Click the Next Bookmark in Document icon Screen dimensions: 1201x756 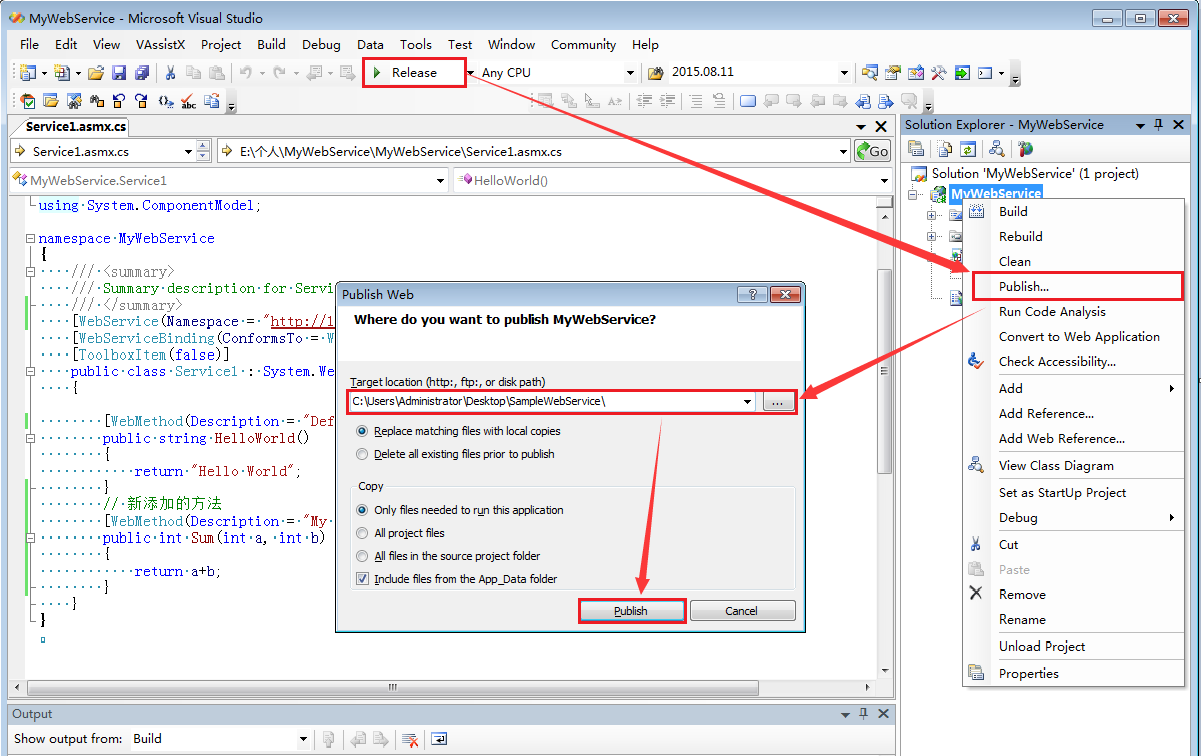click(x=885, y=101)
